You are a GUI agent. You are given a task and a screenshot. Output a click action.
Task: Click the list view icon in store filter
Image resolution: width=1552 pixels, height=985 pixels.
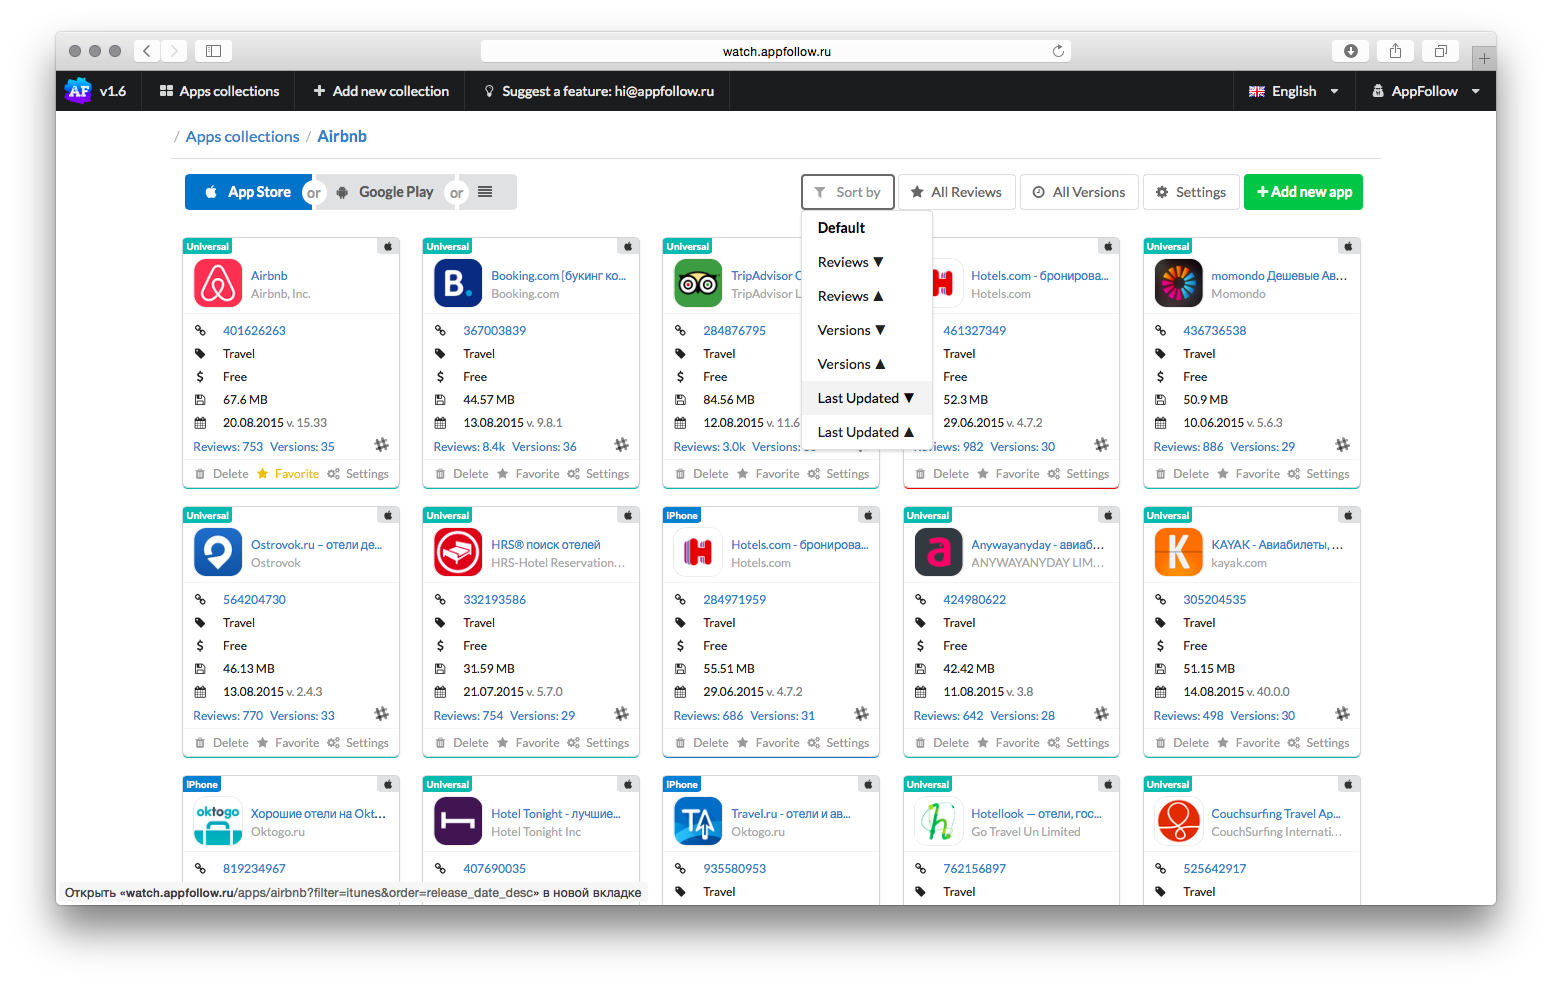pyautogui.click(x=485, y=192)
